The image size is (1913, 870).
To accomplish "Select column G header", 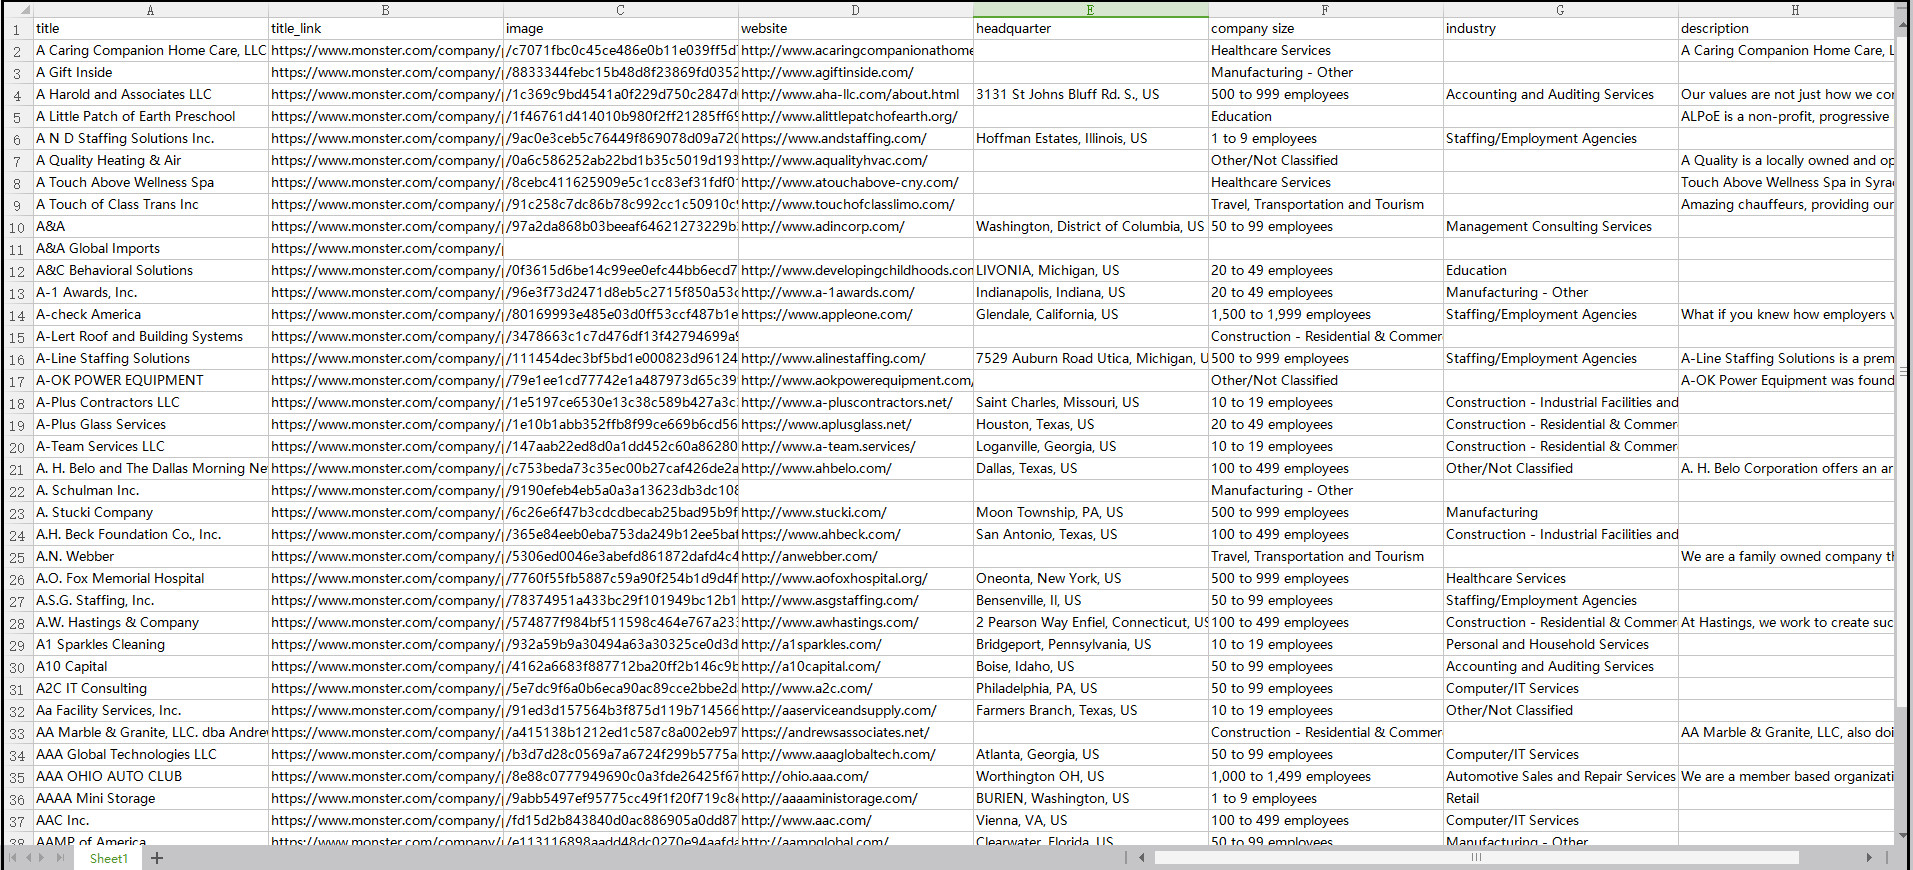I will pos(1560,10).
